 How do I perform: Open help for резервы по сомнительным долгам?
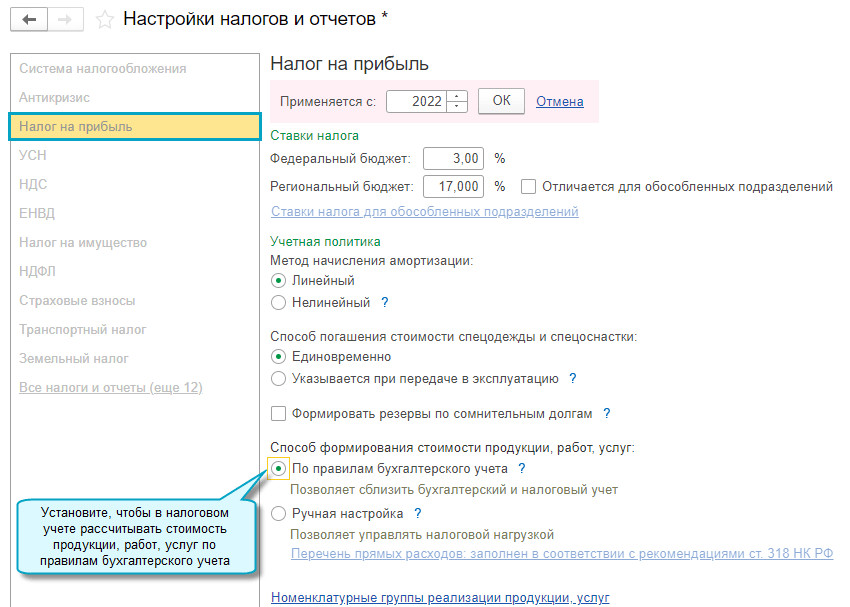(x=607, y=414)
